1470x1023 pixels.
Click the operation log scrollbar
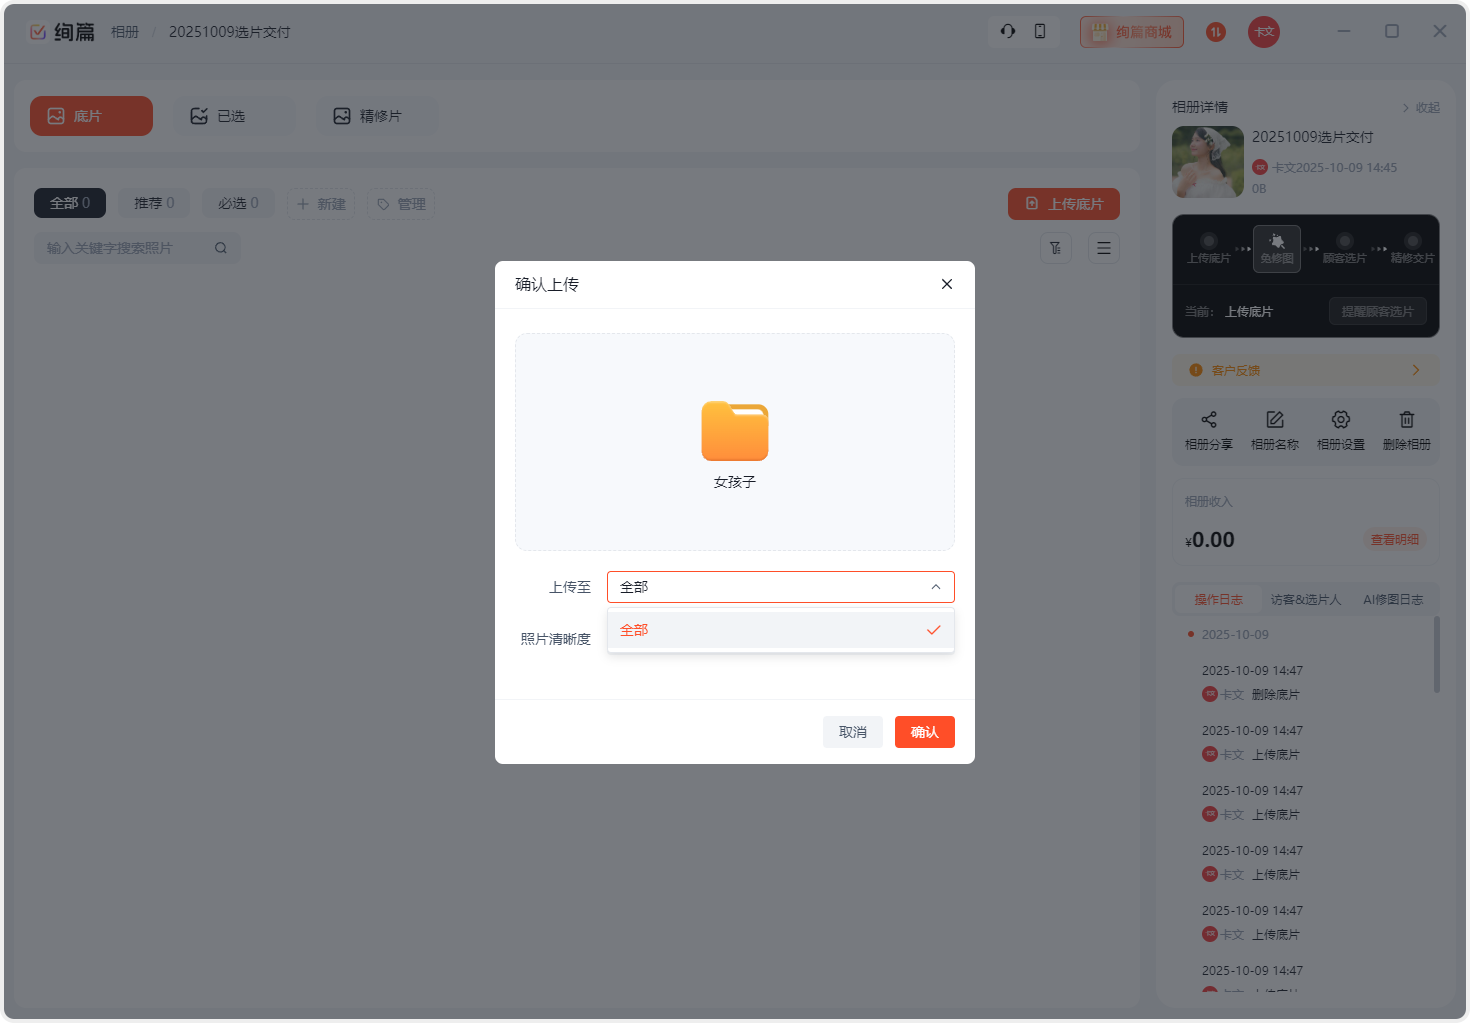(1437, 655)
